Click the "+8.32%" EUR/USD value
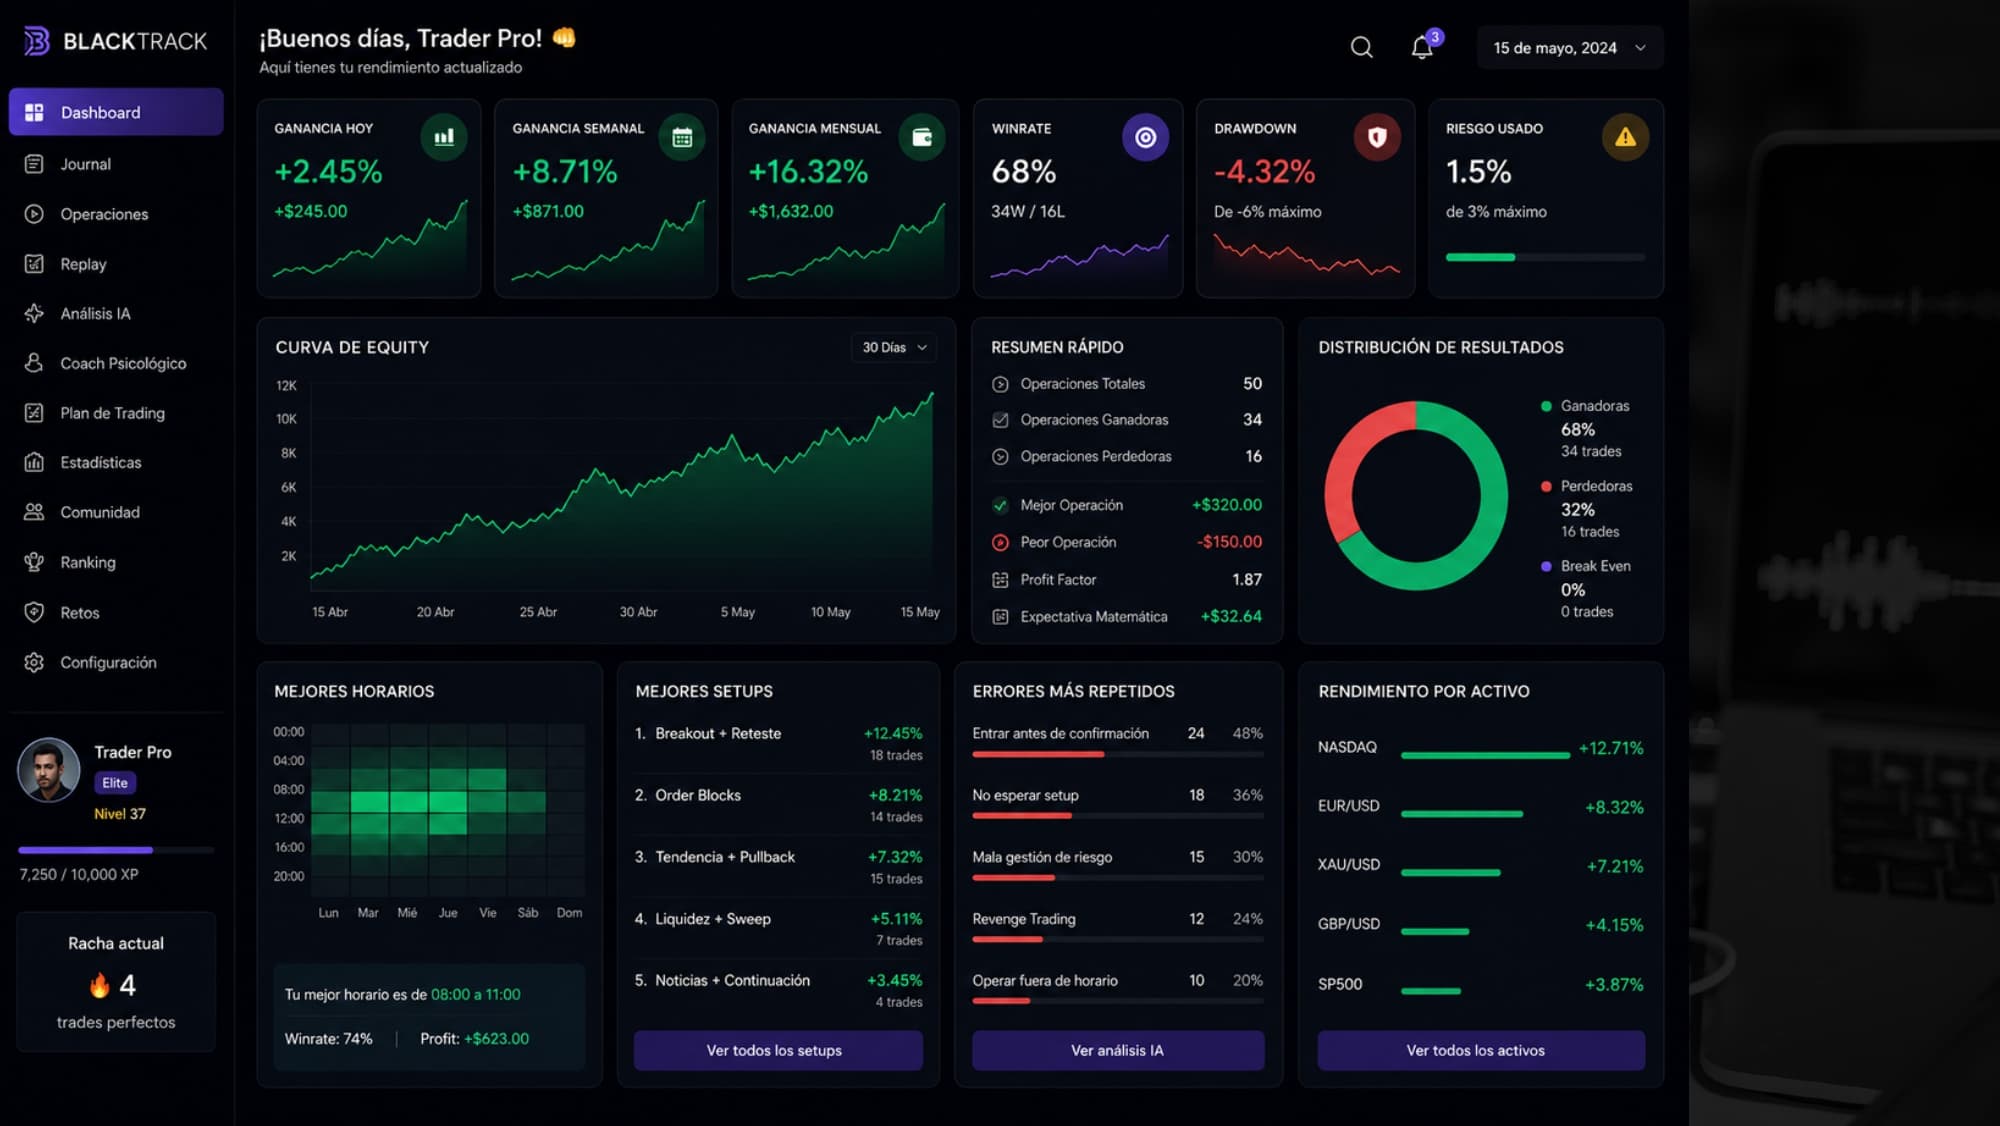 point(1614,807)
